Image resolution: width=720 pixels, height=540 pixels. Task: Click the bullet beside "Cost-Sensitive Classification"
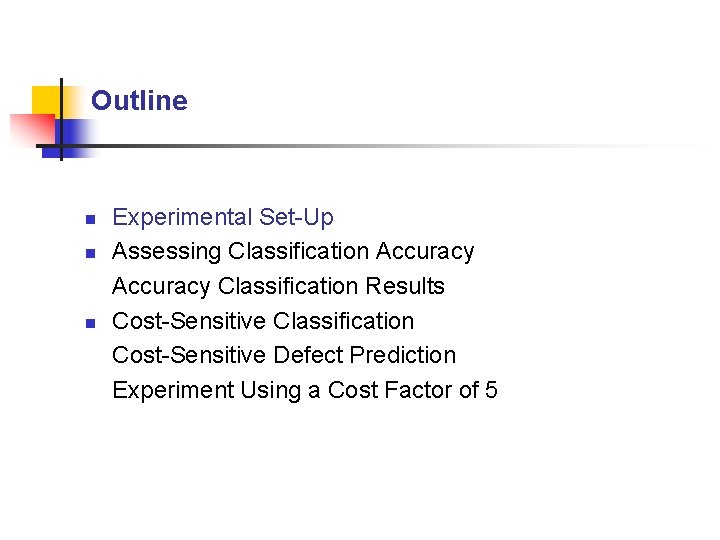tap(88, 323)
